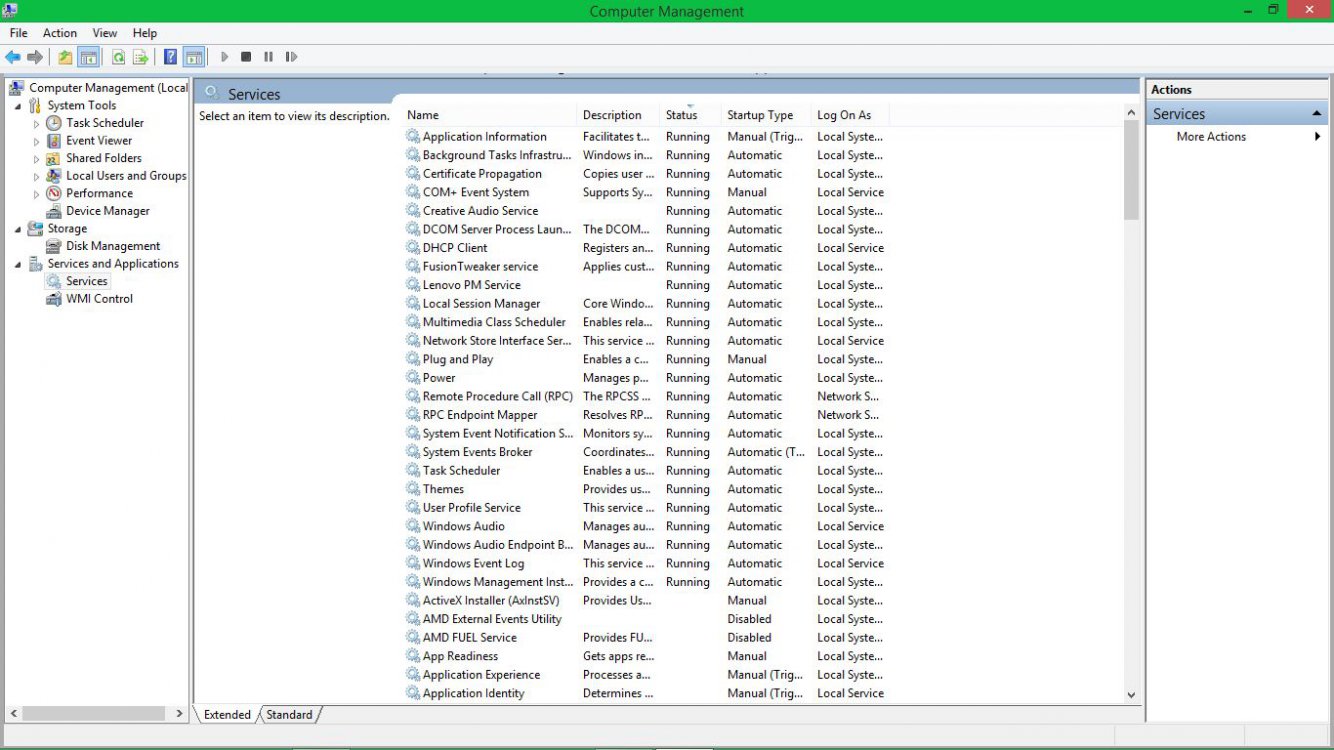
Task: Click gear icon beside Windows Audio service
Action: tap(412, 526)
